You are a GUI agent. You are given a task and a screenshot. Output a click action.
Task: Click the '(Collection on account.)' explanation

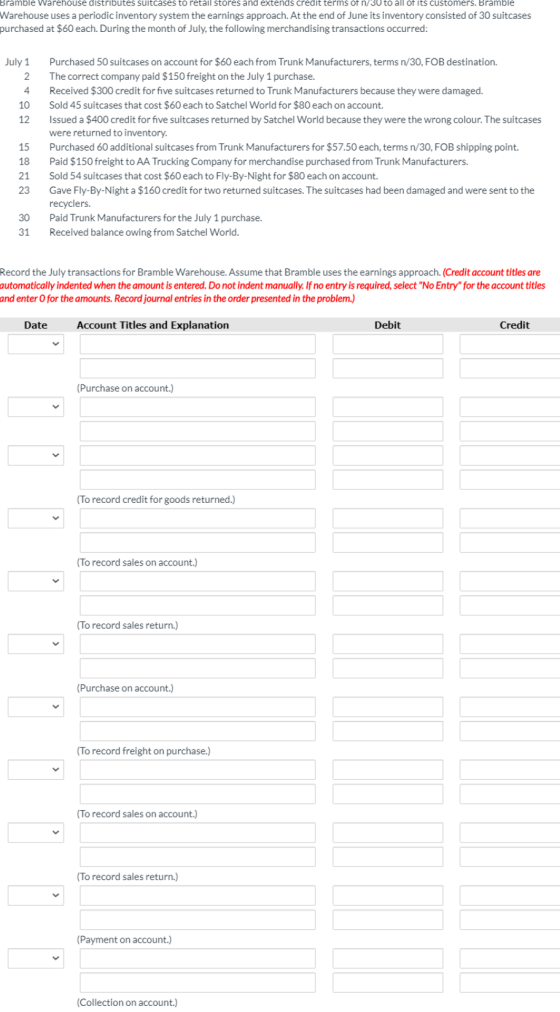pos(126,1002)
